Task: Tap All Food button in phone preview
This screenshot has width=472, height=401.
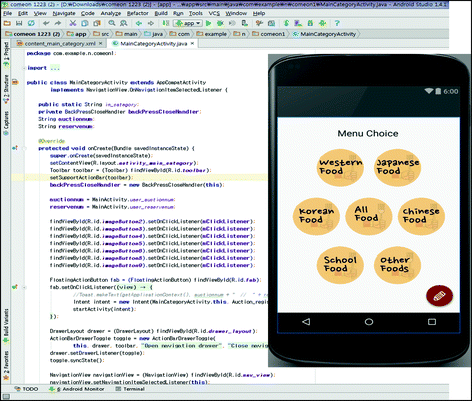Action: [368, 215]
